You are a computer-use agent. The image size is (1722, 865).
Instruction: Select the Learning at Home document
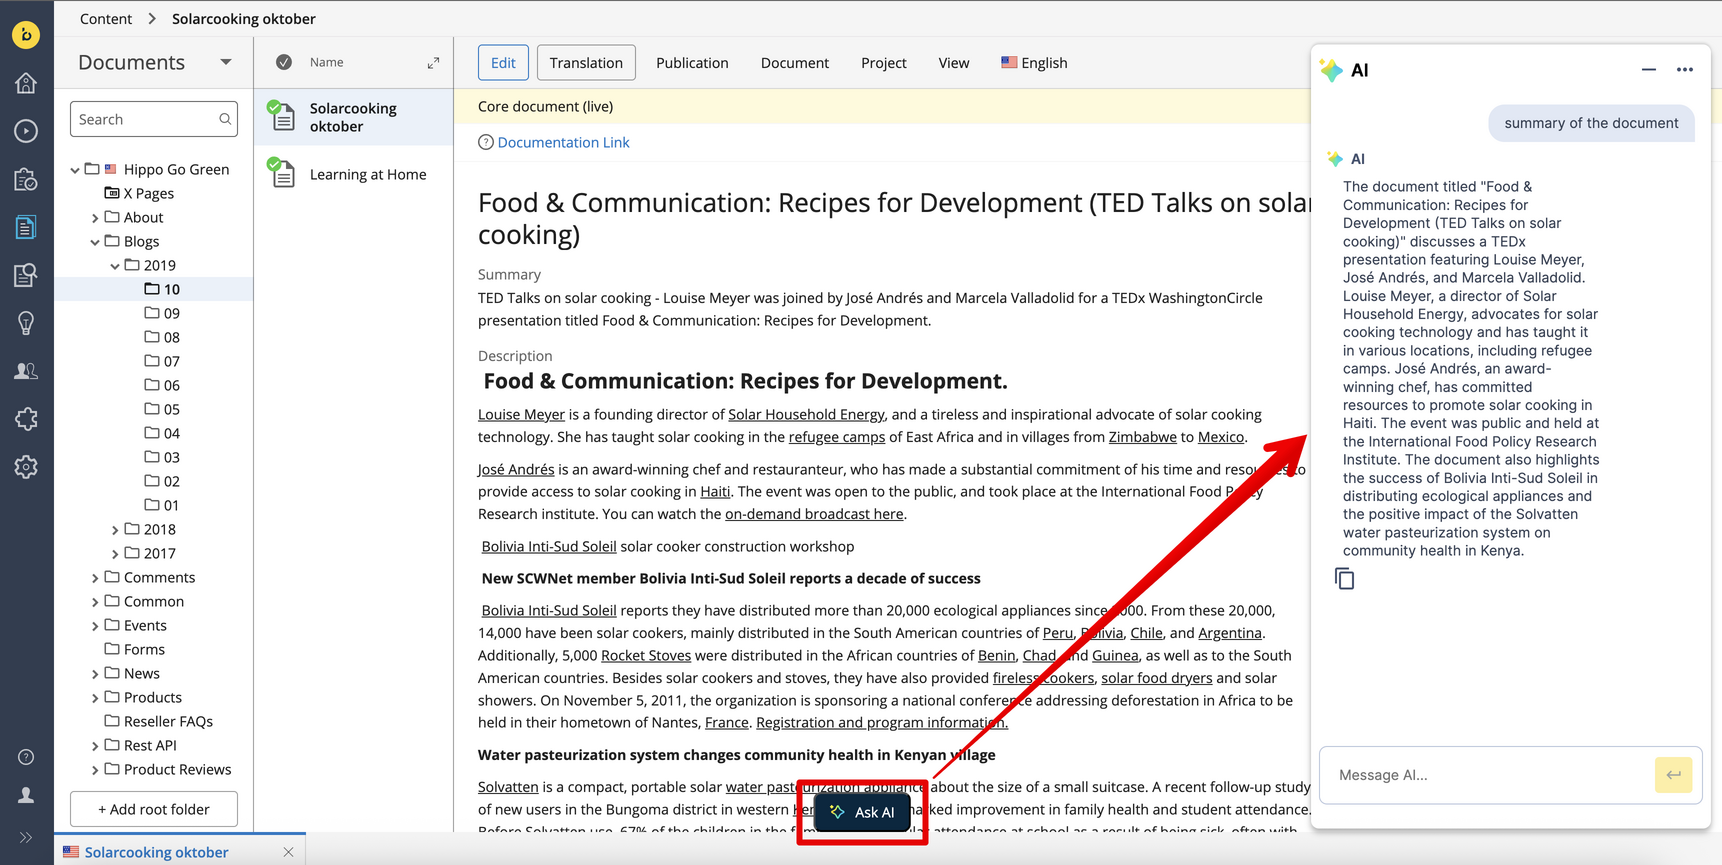pyautogui.click(x=367, y=174)
